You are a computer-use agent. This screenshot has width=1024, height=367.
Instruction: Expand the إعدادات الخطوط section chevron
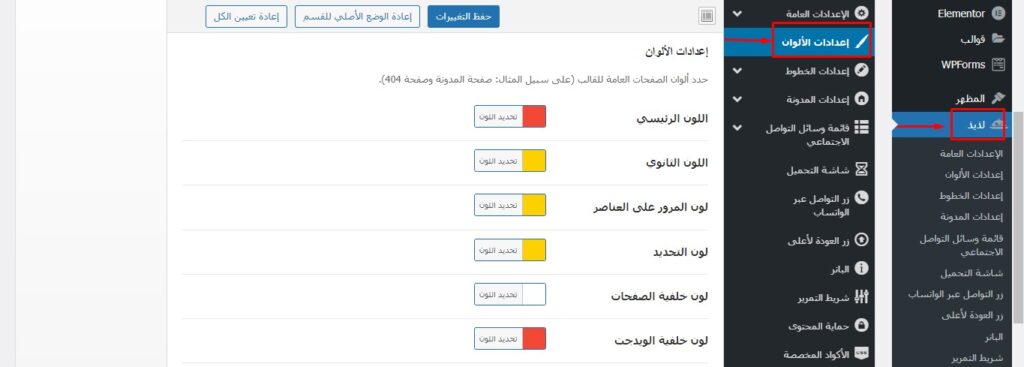pyautogui.click(x=737, y=70)
